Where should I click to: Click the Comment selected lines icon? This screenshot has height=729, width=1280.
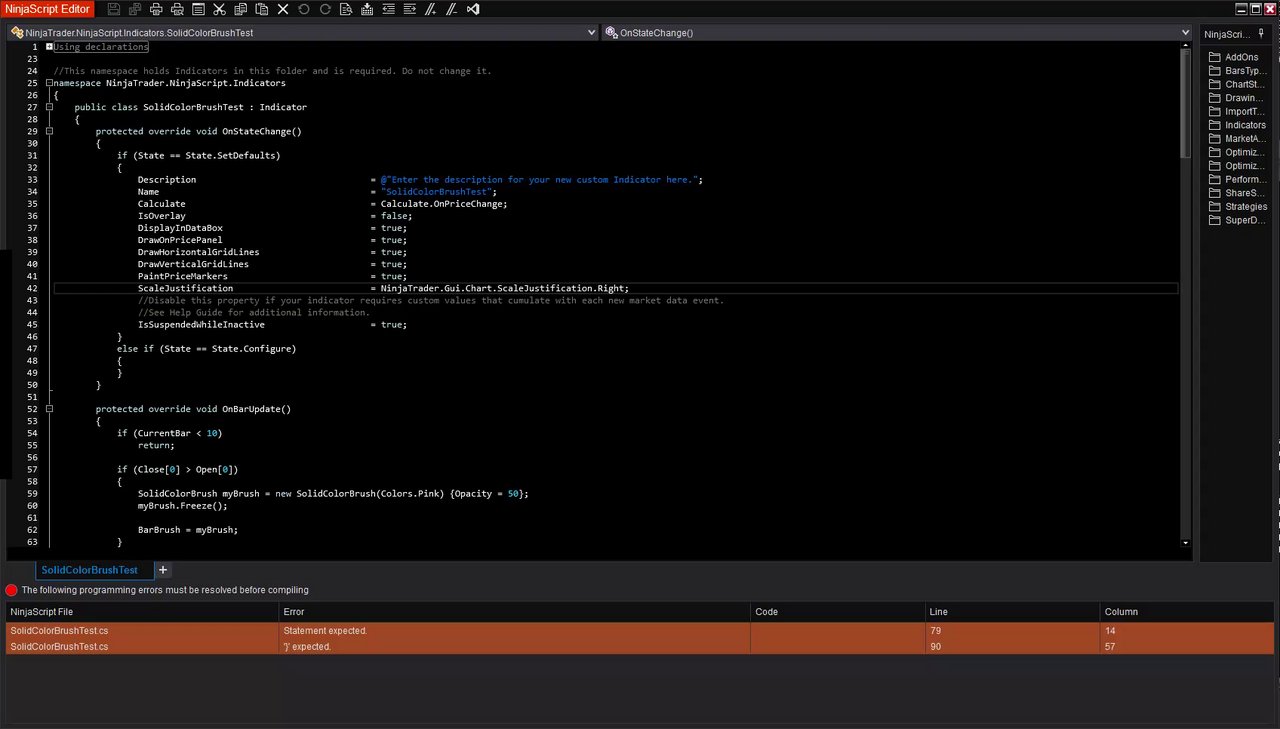point(431,9)
